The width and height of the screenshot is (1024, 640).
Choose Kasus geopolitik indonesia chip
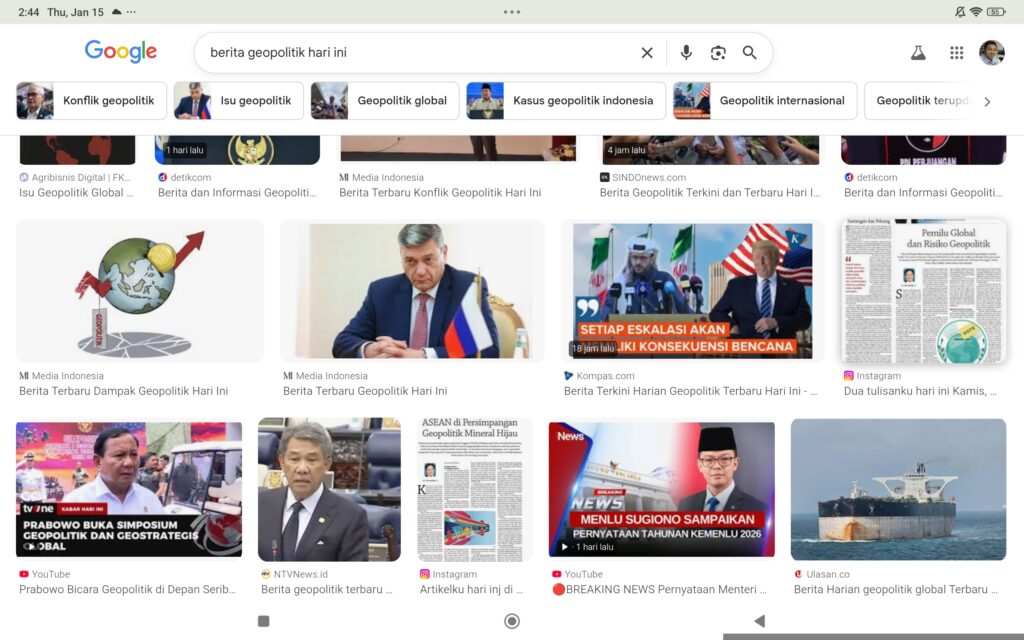pos(566,101)
